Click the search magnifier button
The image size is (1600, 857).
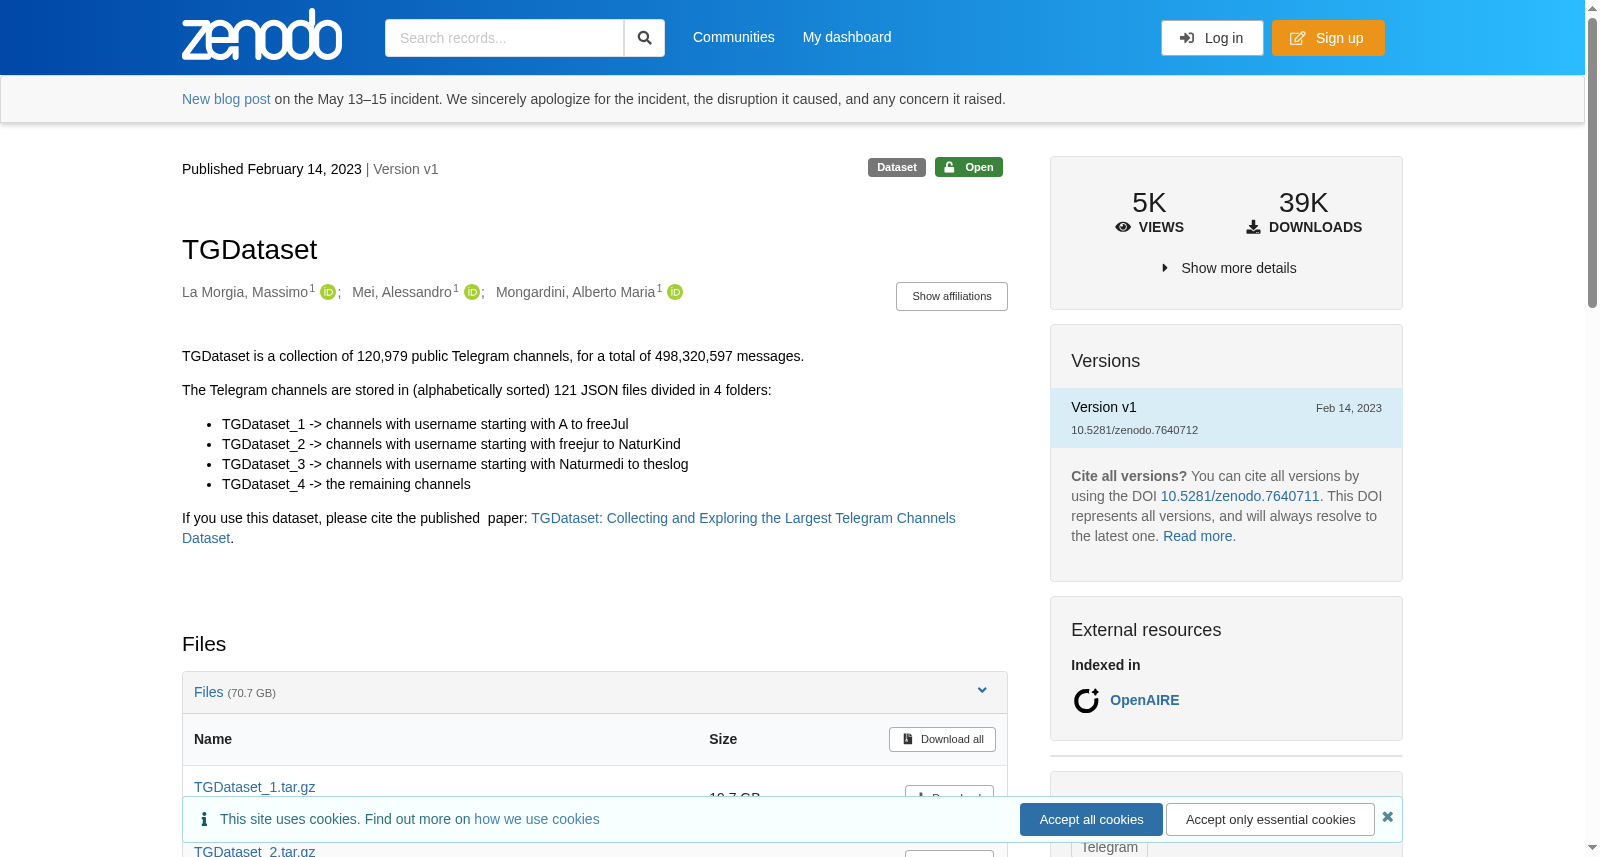point(644,38)
